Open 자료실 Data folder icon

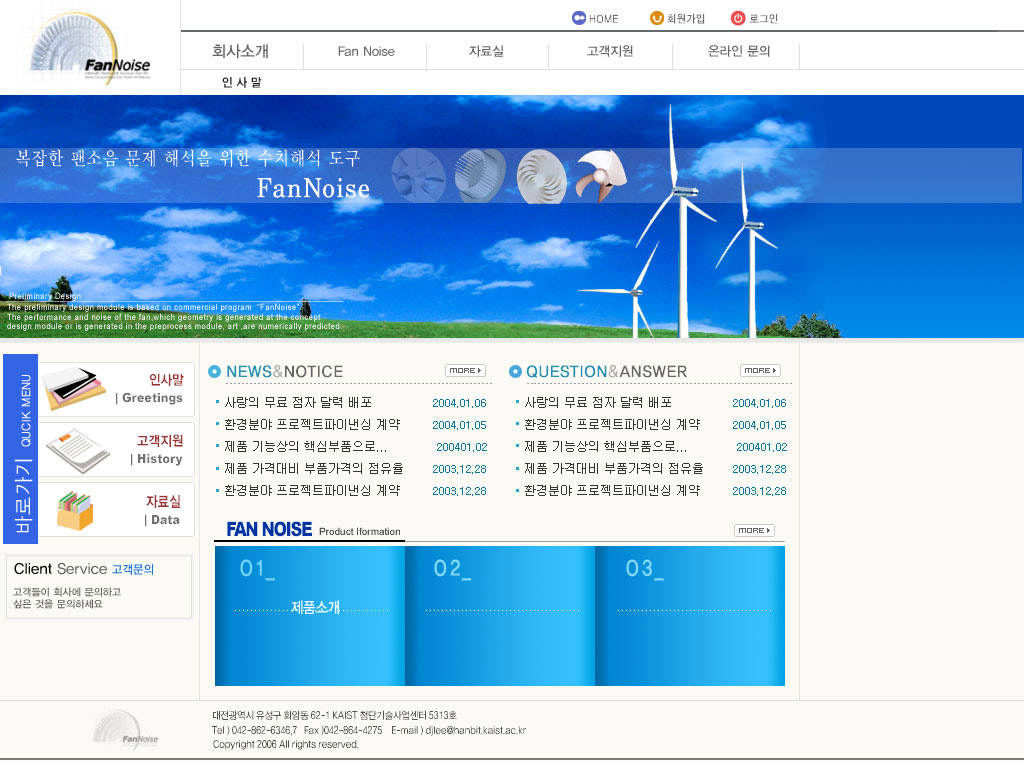click(x=75, y=510)
